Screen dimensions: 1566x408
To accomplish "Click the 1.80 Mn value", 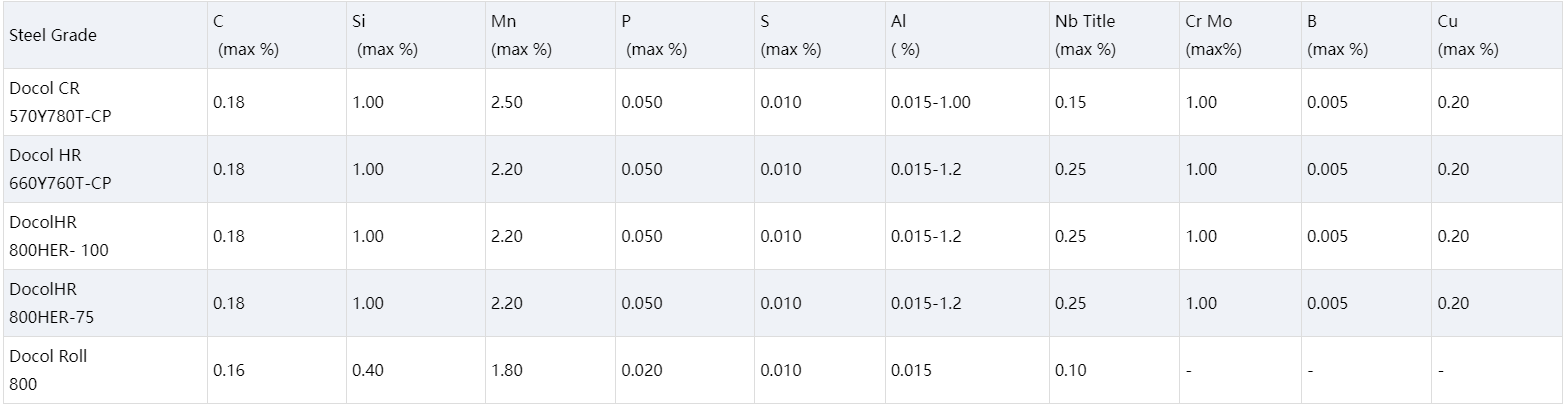I will tap(507, 370).
